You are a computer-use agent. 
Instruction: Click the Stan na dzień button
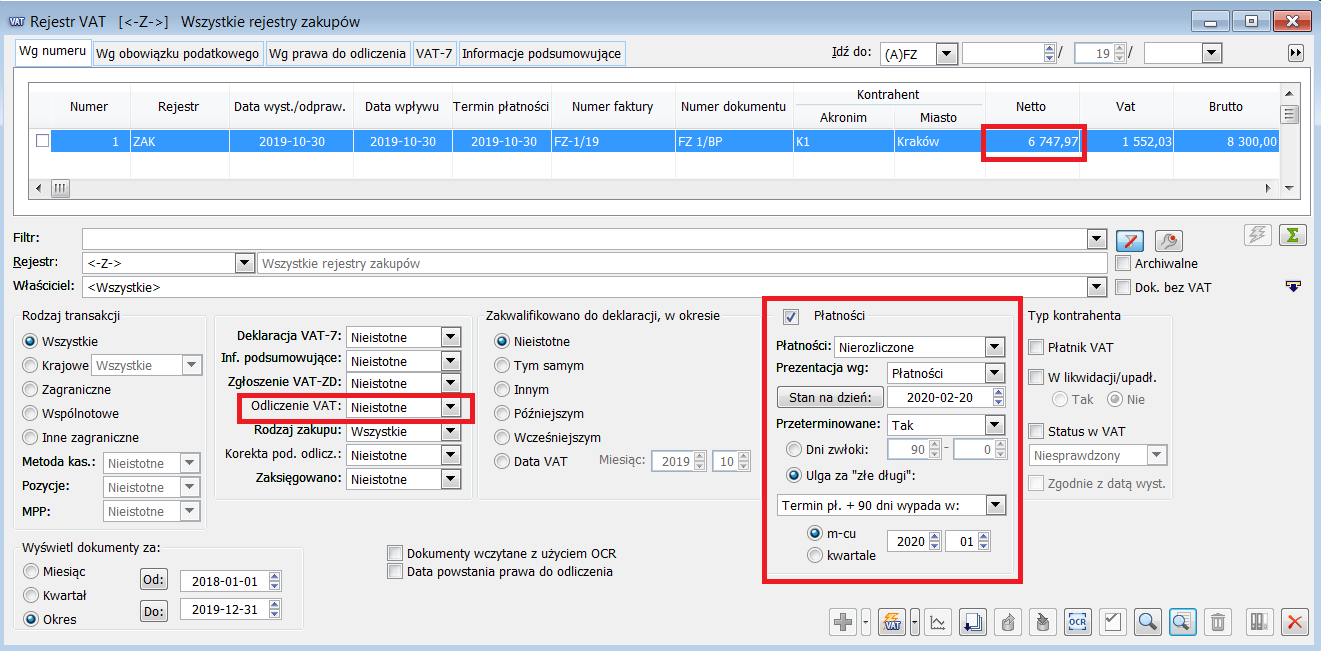click(x=830, y=398)
